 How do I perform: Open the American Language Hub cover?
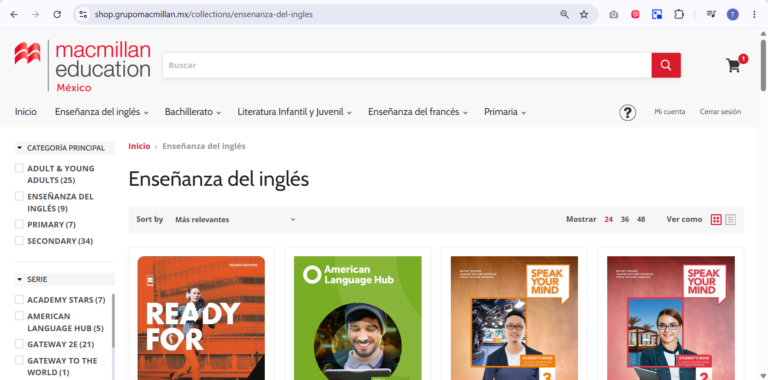coord(358,318)
